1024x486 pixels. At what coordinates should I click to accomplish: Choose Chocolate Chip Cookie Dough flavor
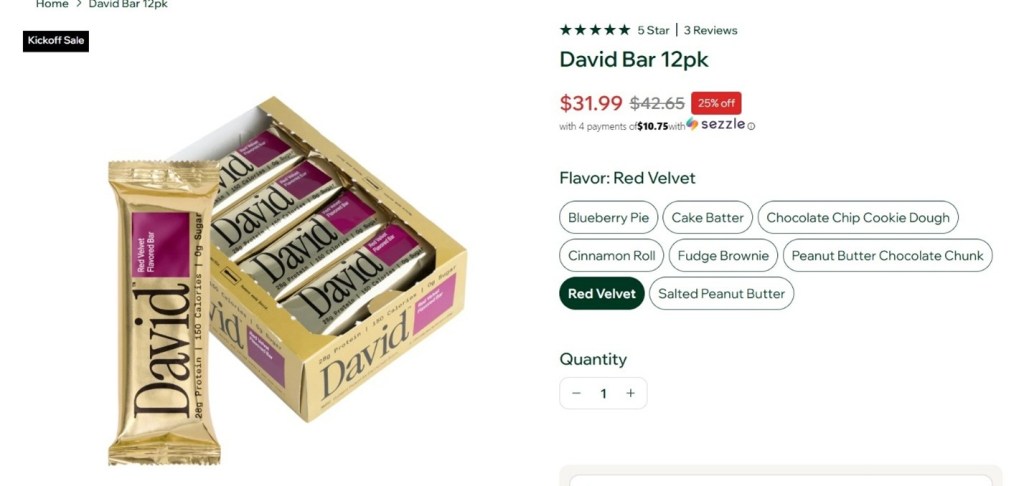pyautogui.click(x=858, y=218)
